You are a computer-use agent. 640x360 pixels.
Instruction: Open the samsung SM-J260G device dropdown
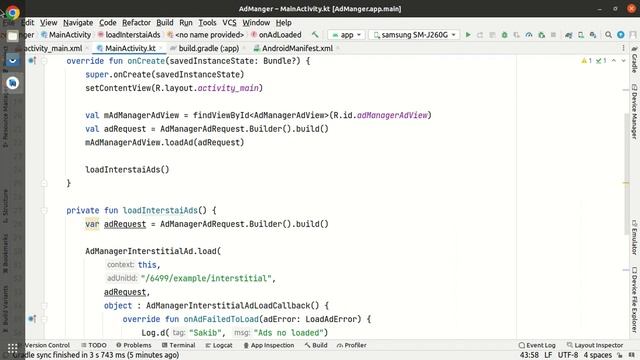(x=414, y=35)
